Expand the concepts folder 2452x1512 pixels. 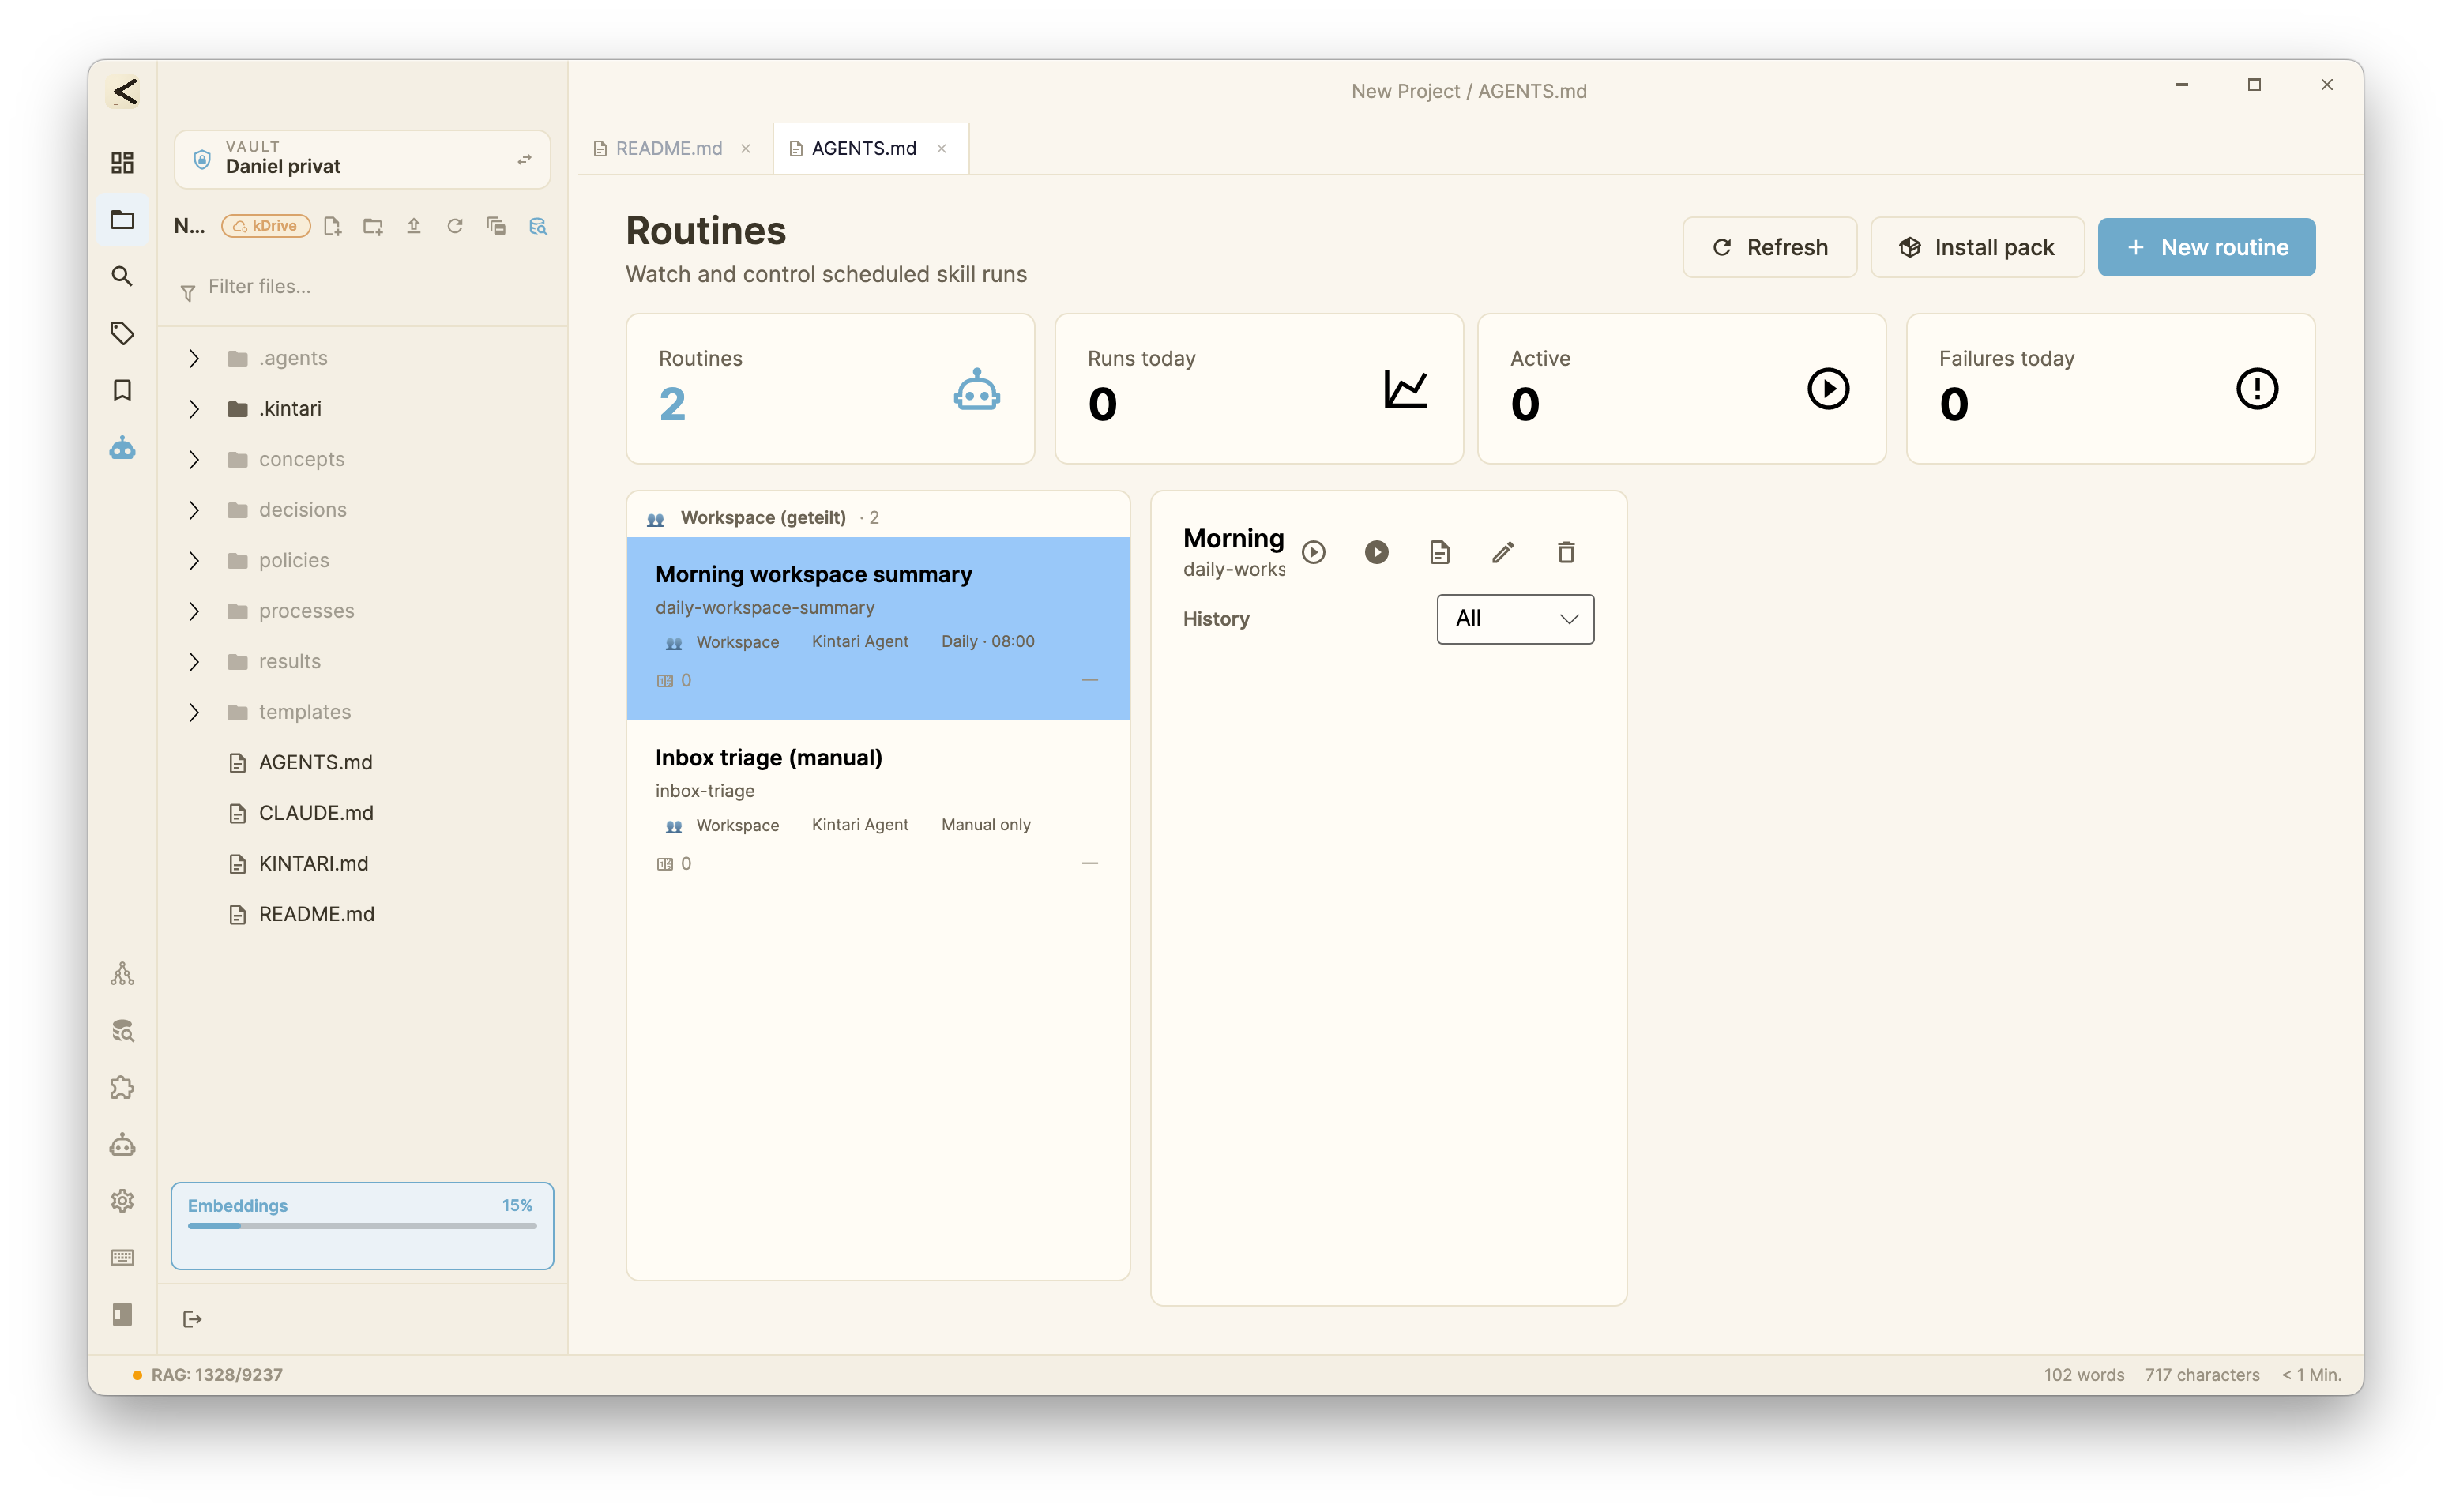194,459
